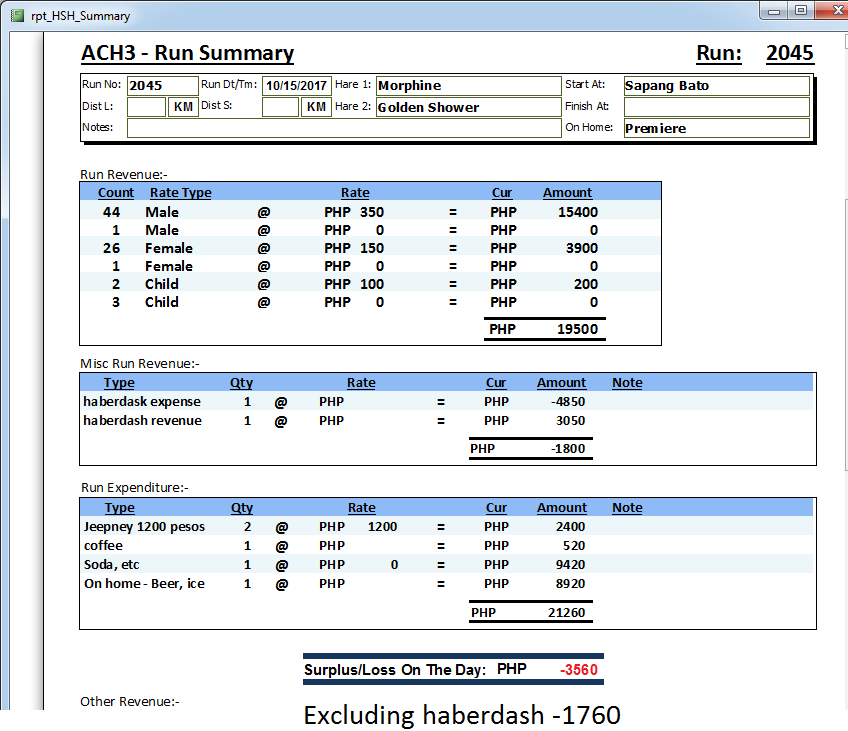This screenshot has height=731, width=848.
Task: Click the empty Dist S distance box
Action: click(280, 107)
